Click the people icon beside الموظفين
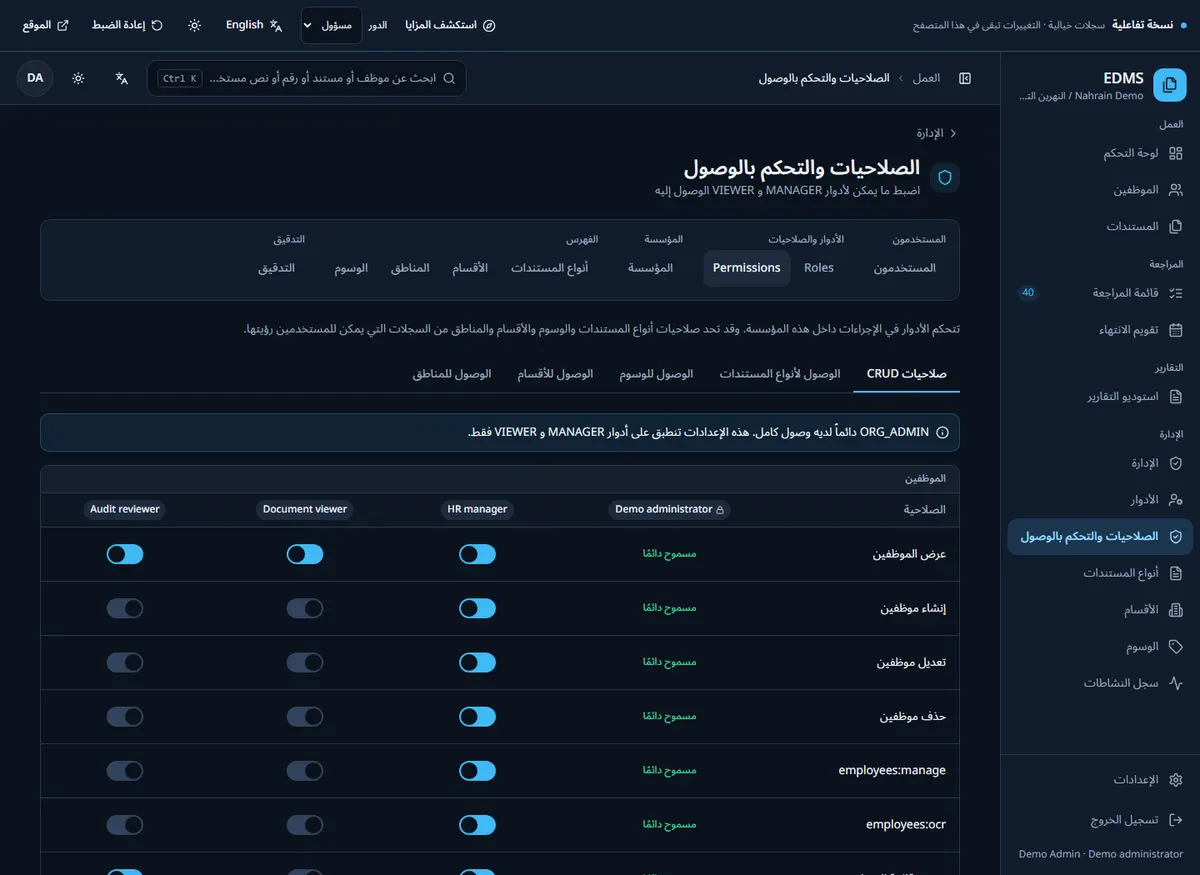 click(1176, 190)
